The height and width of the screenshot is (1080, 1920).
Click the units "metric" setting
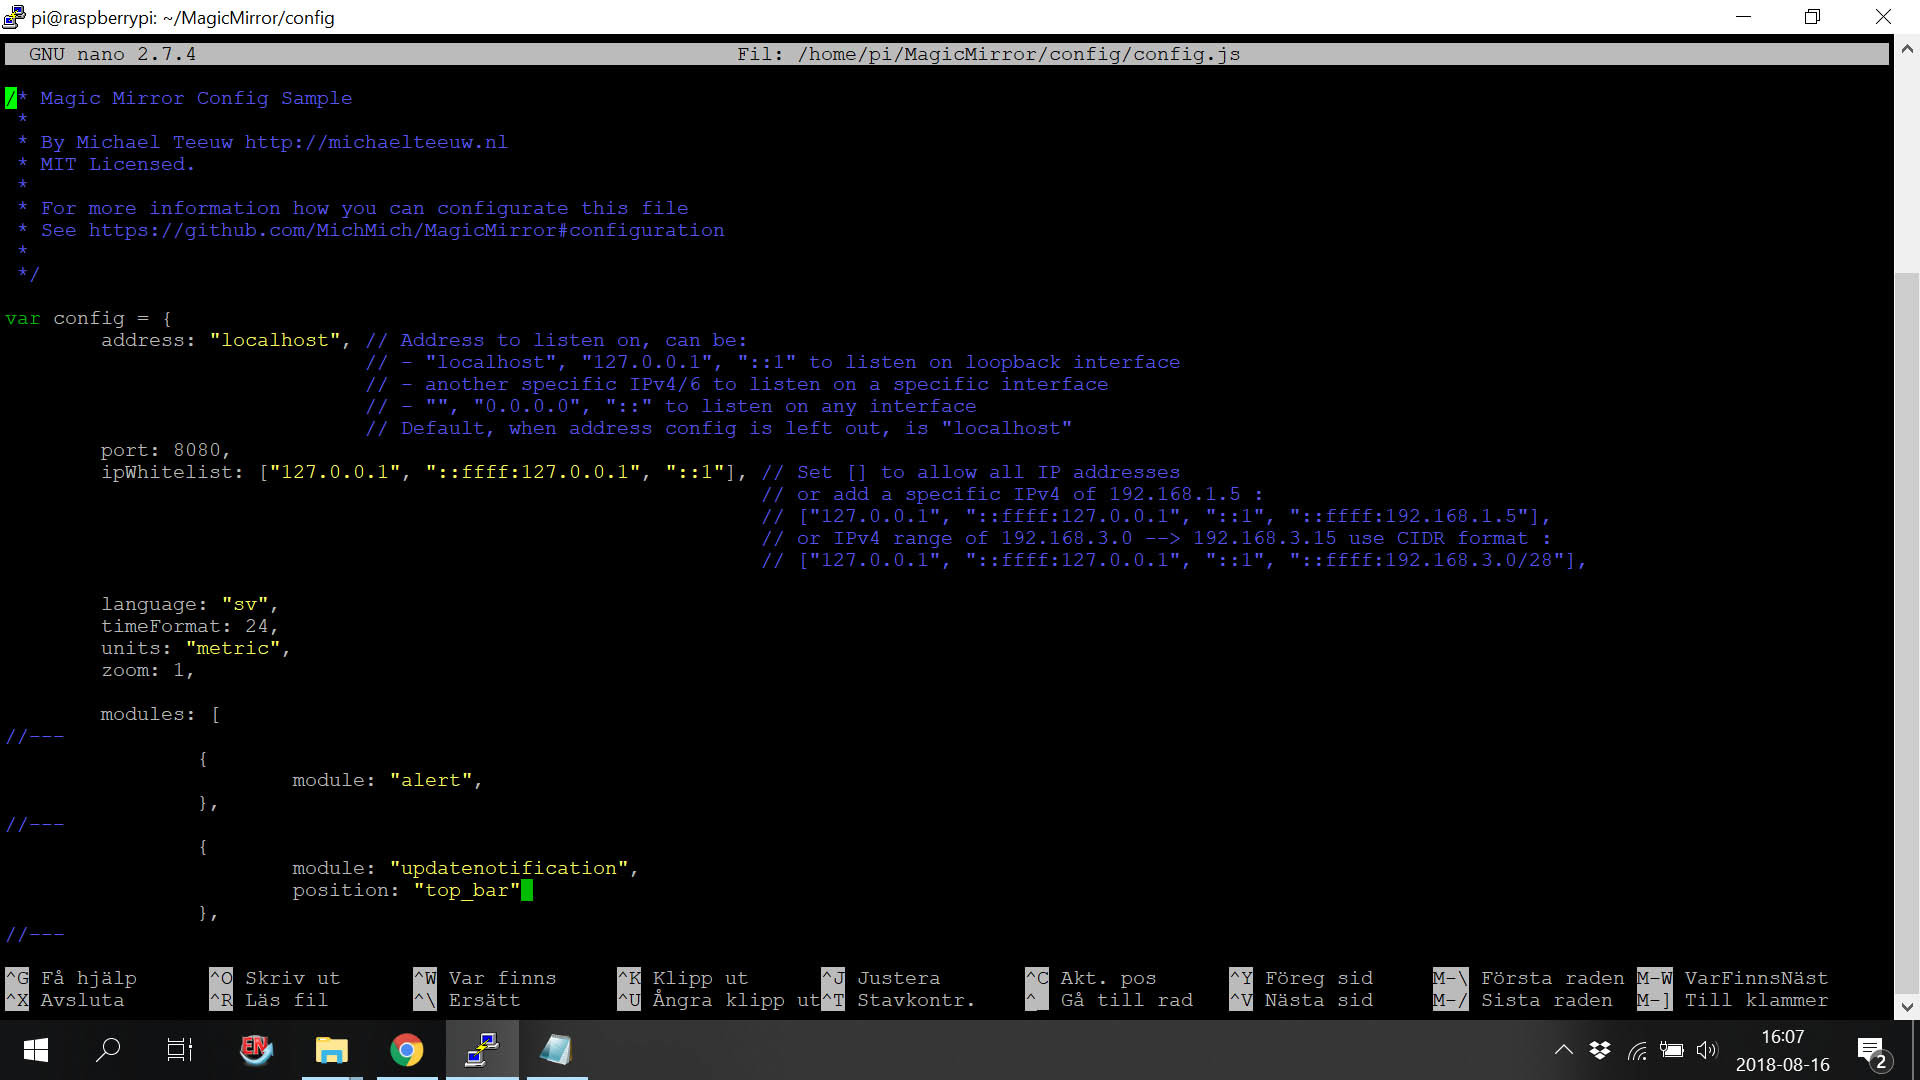click(195, 648)
